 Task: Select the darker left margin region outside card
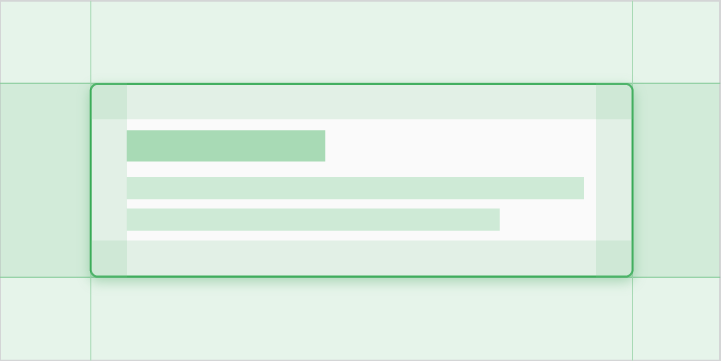pyautogui.click(x=46, y=180)
